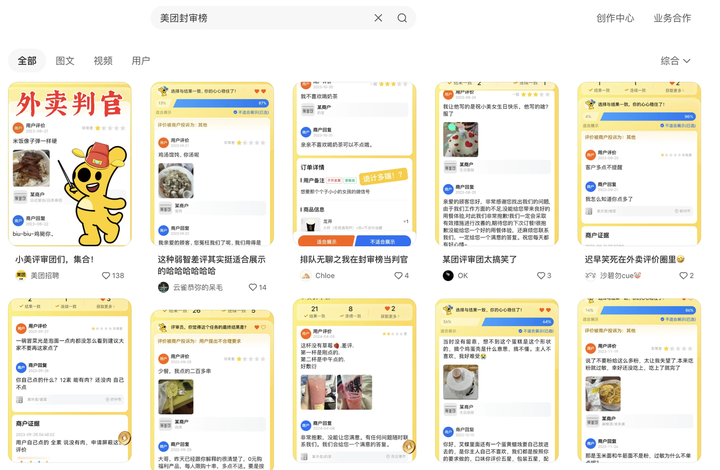The height and width of the screenshot is (470, 720).
Task: Open the 12素 review card with 商户证据
Action: pyautogui.click(x=70, y=380)
